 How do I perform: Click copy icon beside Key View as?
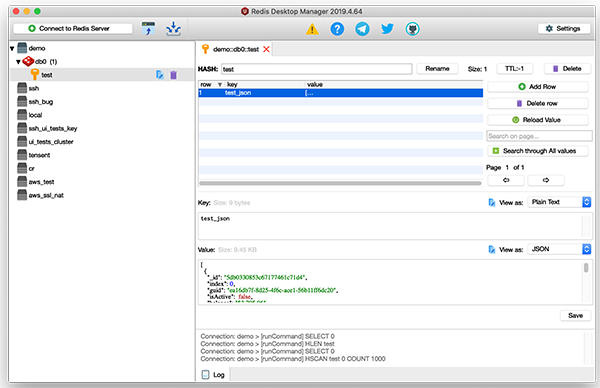point(492,202)
